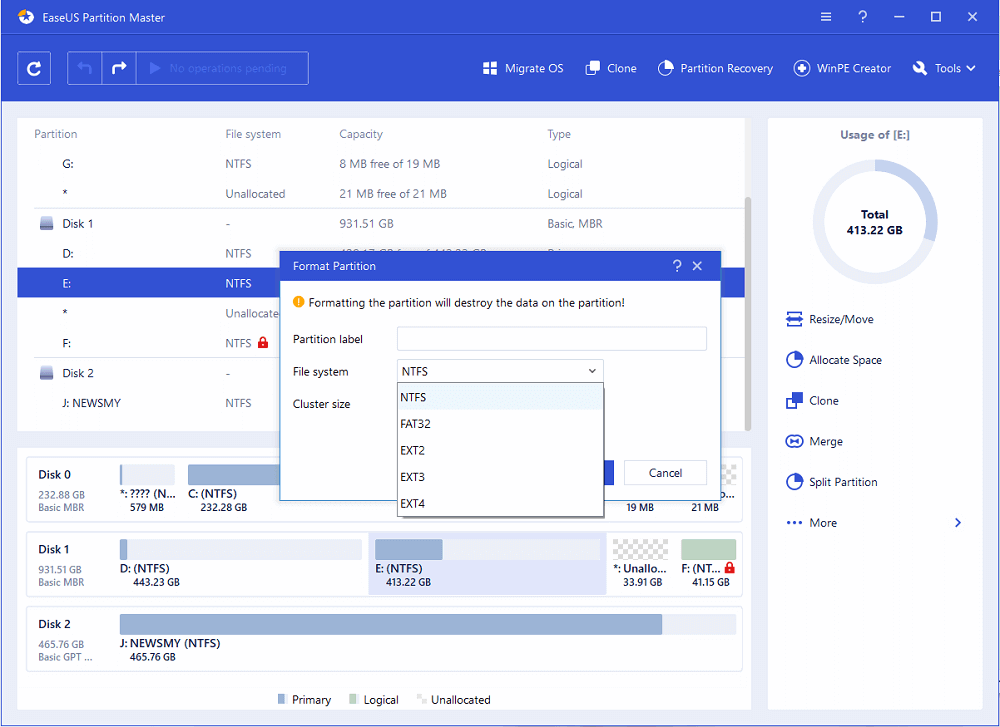Launch the WinPE Creator

[841, 68]
